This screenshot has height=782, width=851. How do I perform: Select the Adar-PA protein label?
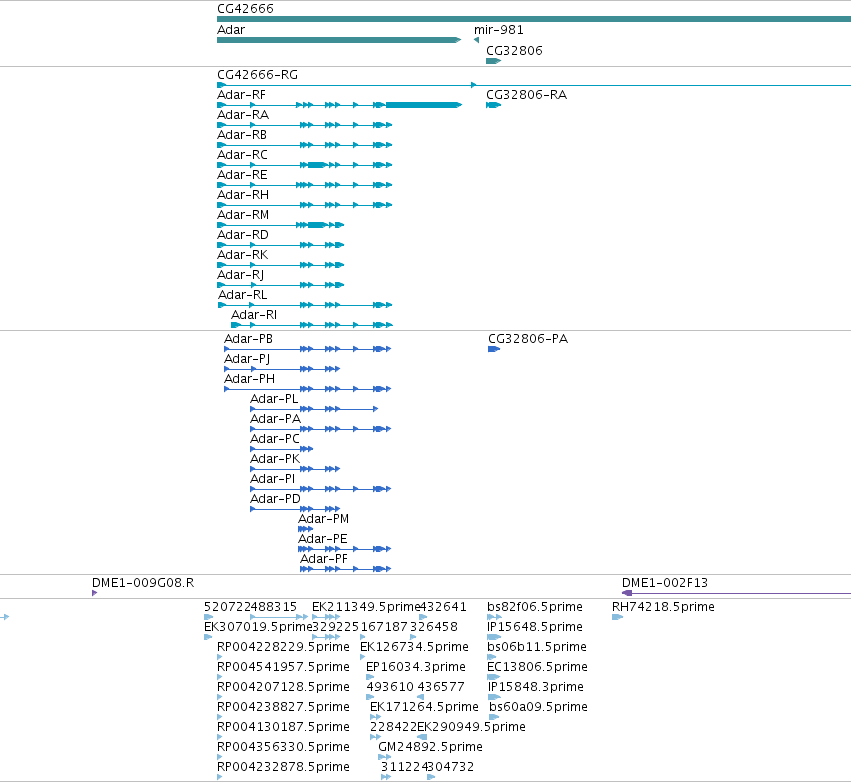(275, 419)
